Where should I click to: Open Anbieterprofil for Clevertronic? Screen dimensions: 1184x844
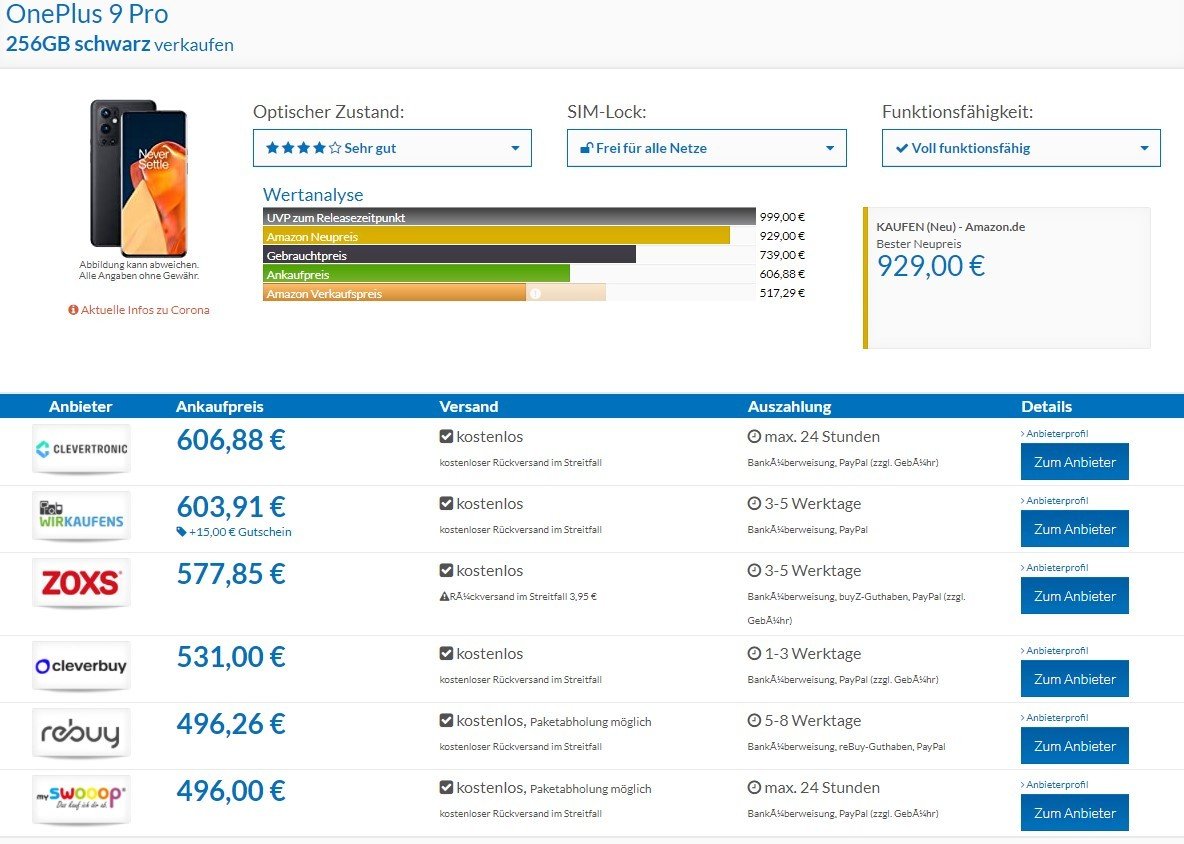[x=1055, y=434]
